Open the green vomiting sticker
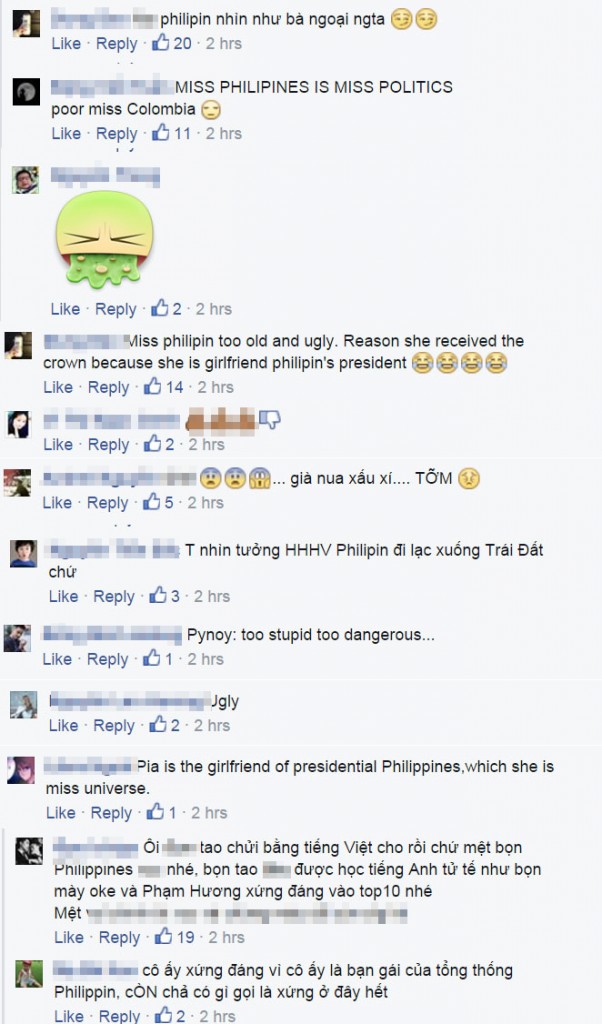This screenshot has height=1024, width=602. [104, 239]
